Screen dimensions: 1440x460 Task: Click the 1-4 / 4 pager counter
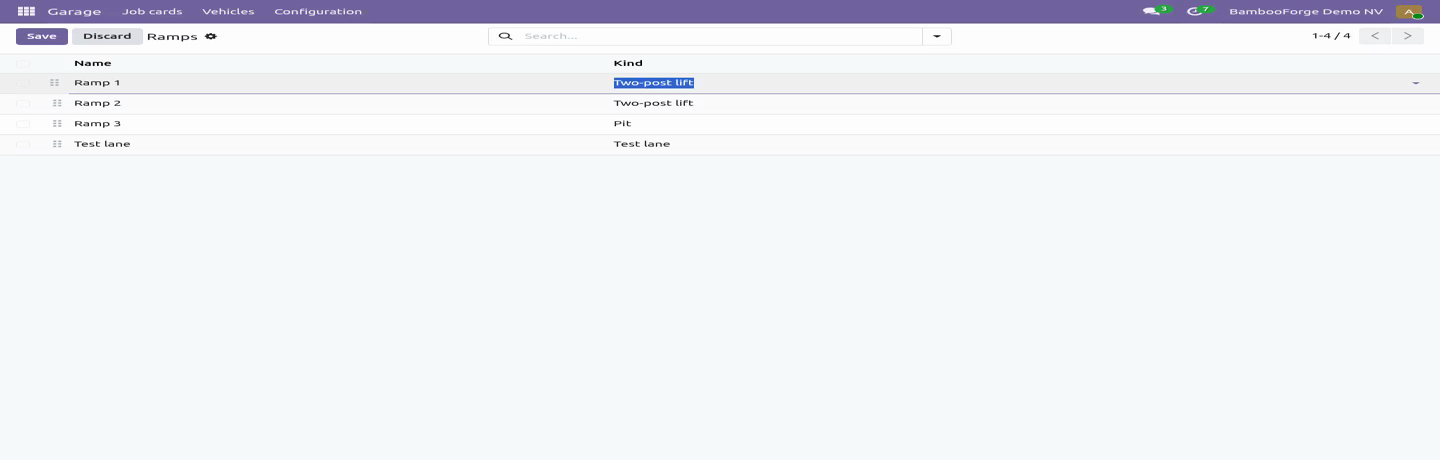[x=1331, y=36]
